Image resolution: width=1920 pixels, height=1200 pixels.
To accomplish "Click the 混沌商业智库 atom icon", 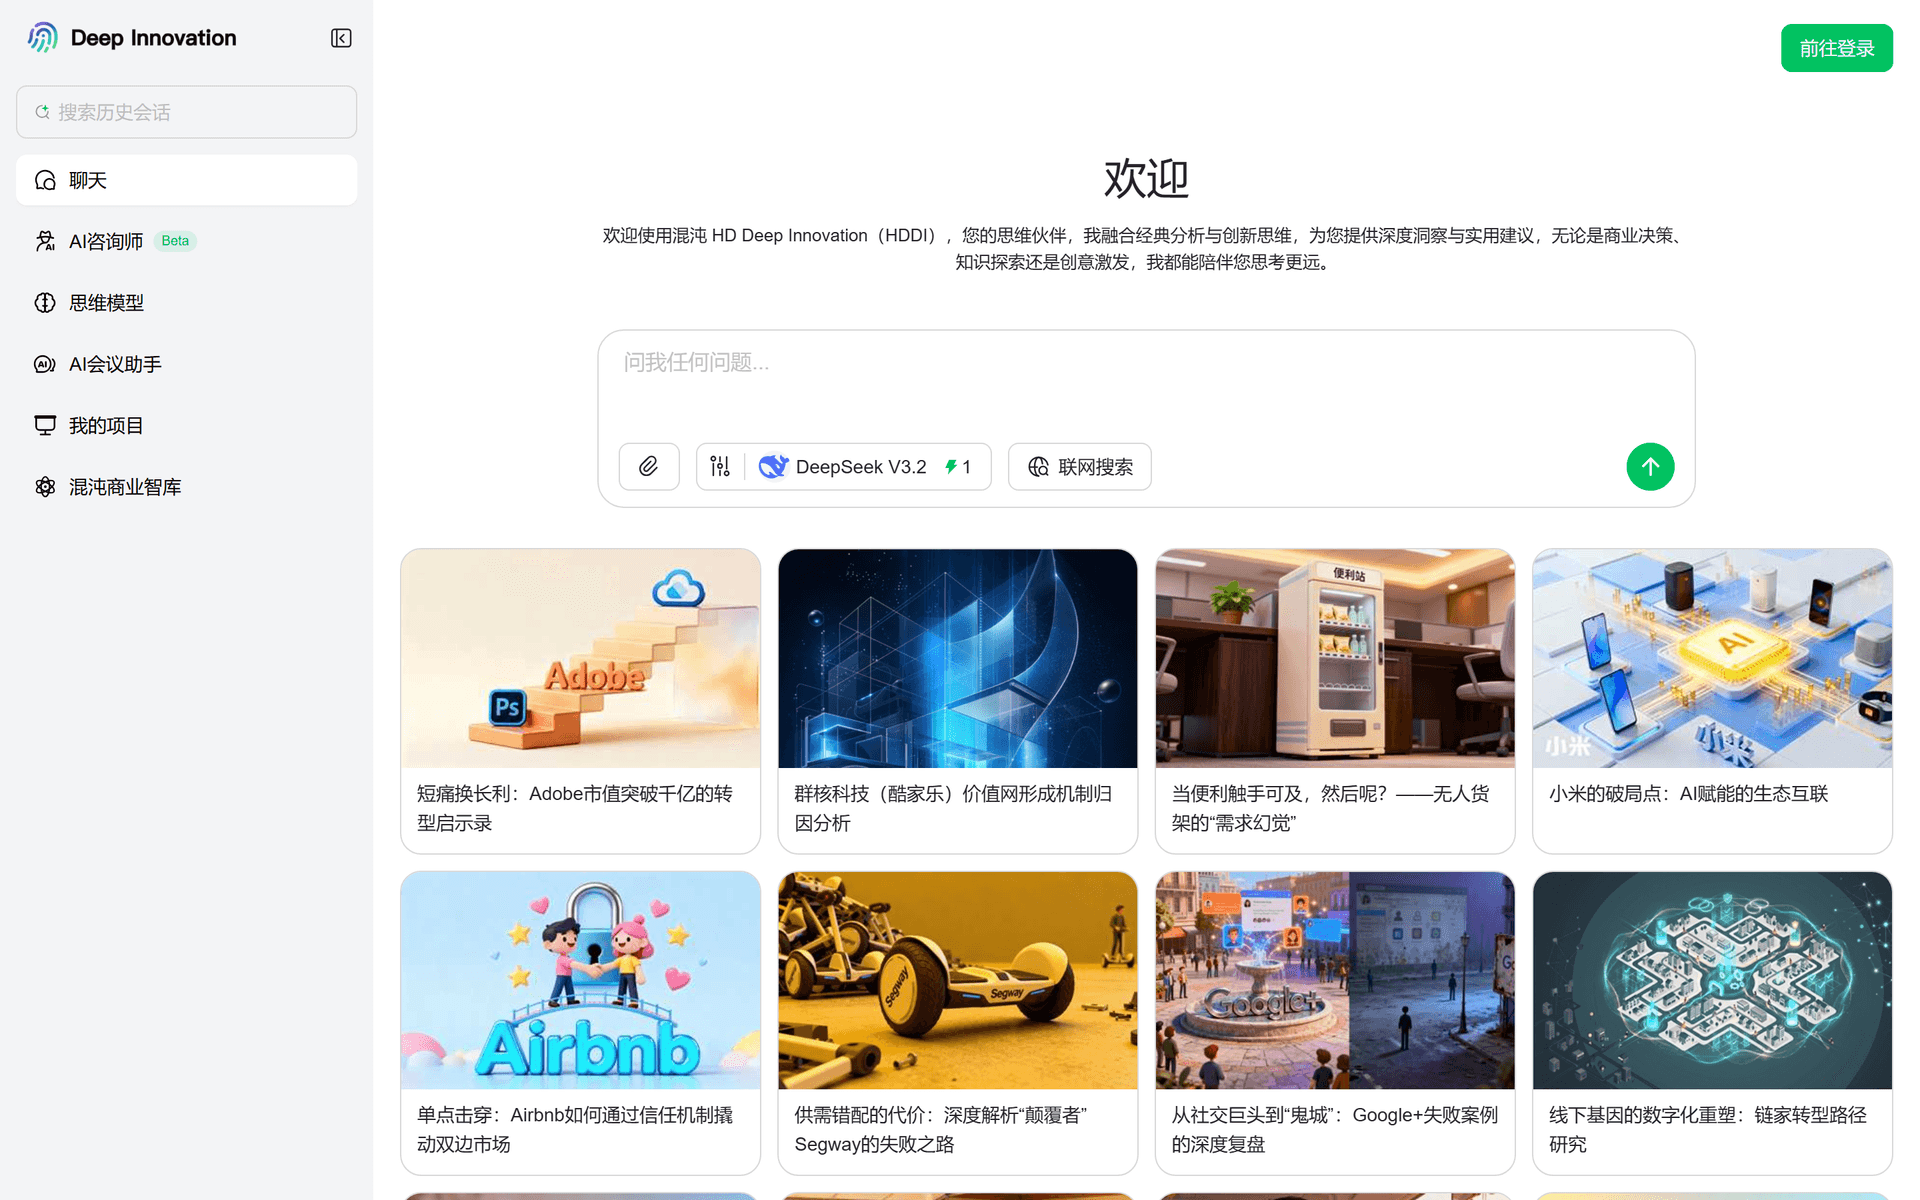I will click(45, 487).
